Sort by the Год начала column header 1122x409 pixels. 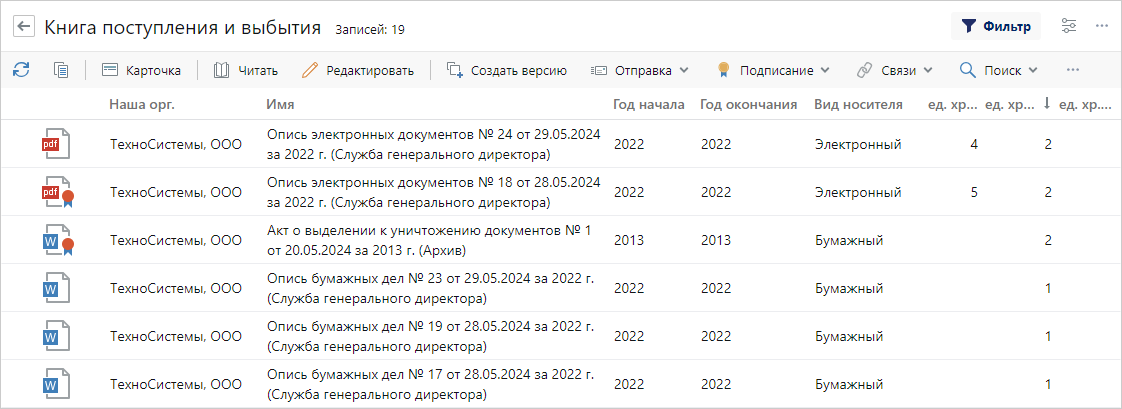648,104
